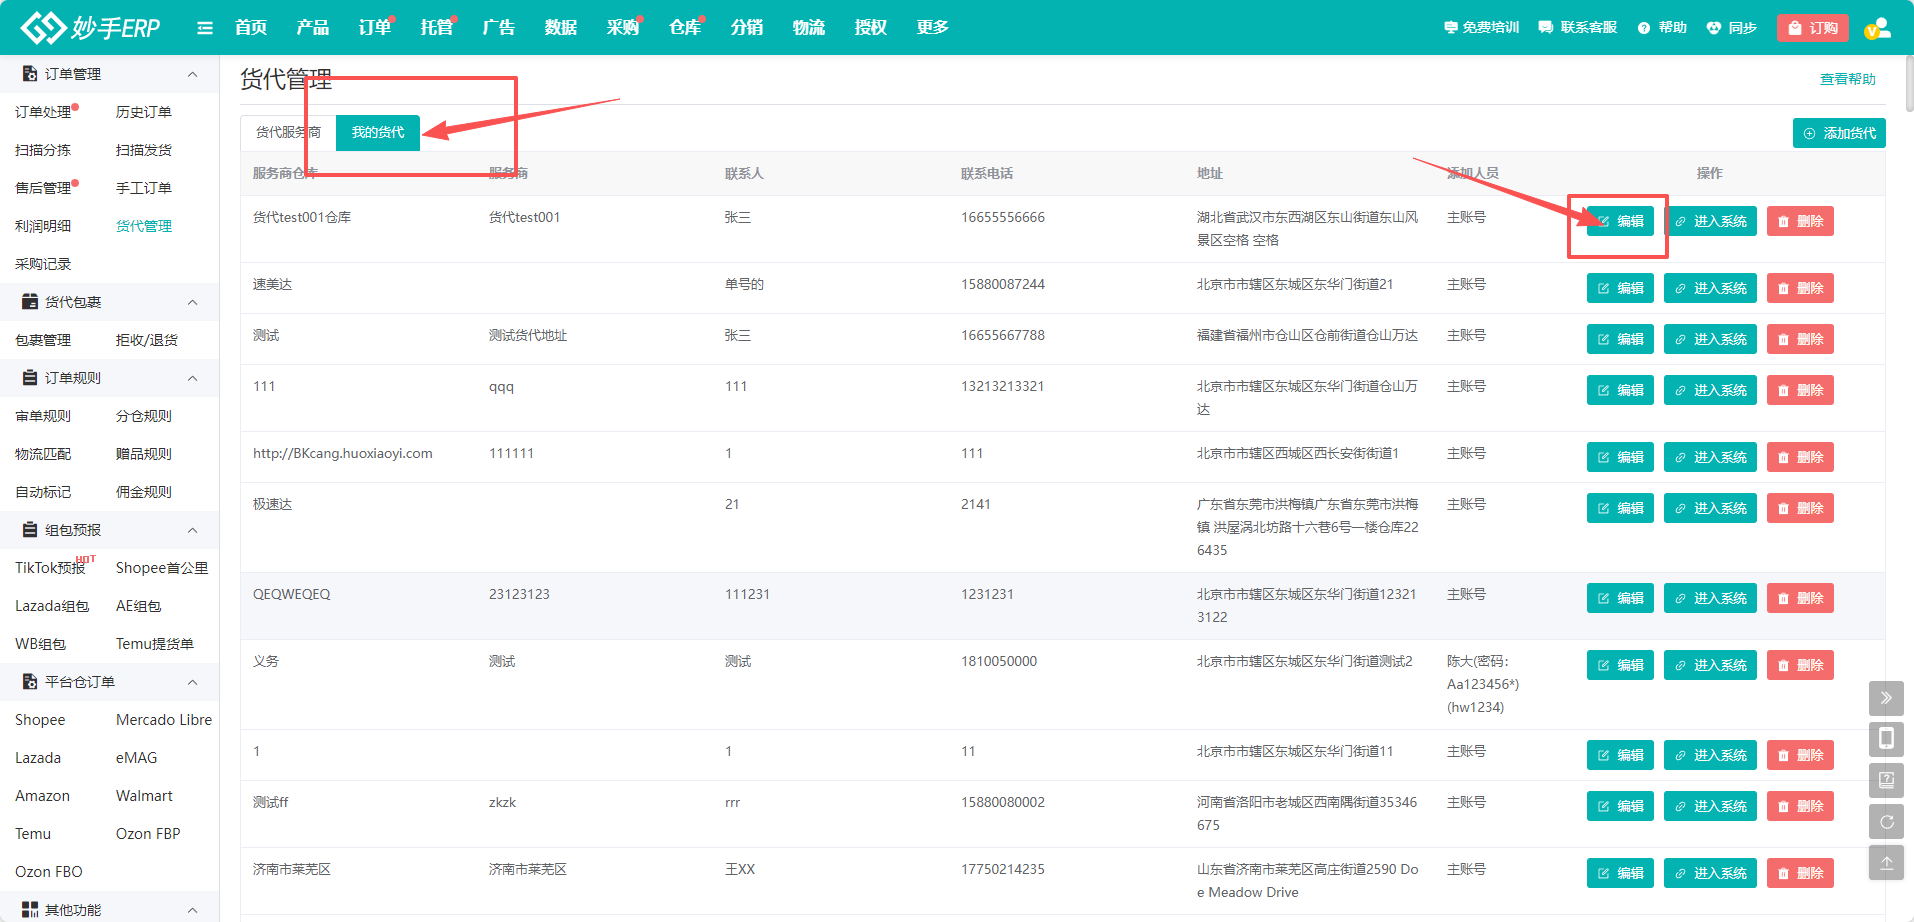The image size is (1914, 922).
Task: Open the 仓库 top menu item
Action: point(684,28)
